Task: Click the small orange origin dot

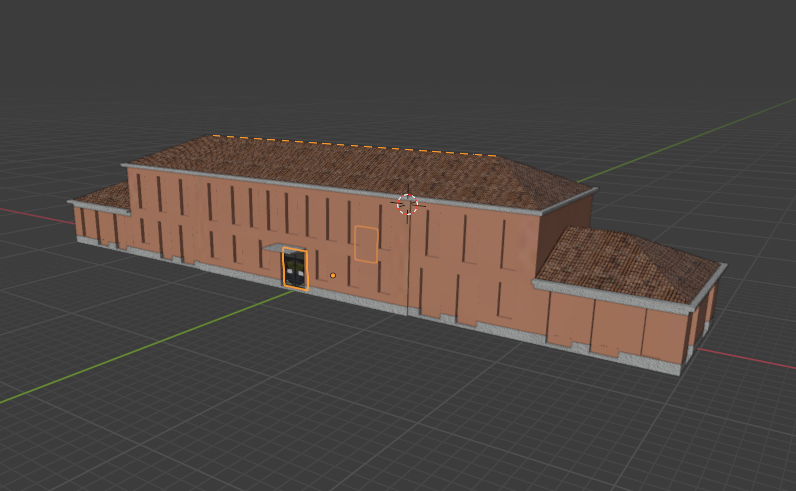Action: click(x=333, y=275)
